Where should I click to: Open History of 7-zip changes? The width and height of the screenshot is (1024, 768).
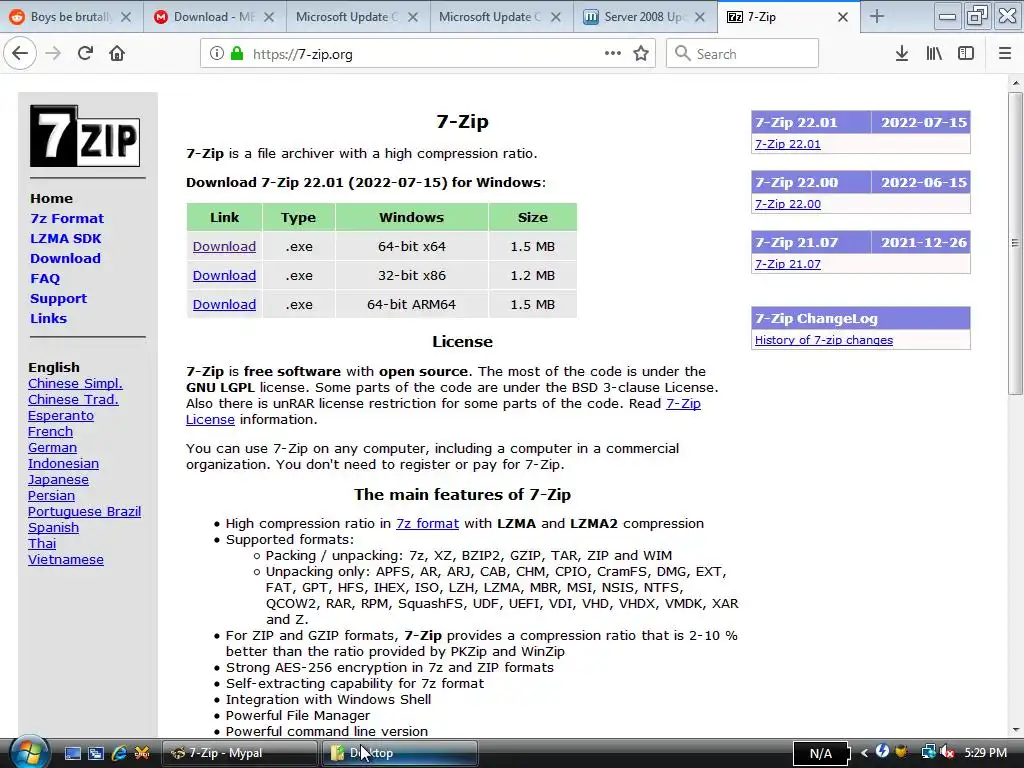pyautogui.click(x=824, y=340)
